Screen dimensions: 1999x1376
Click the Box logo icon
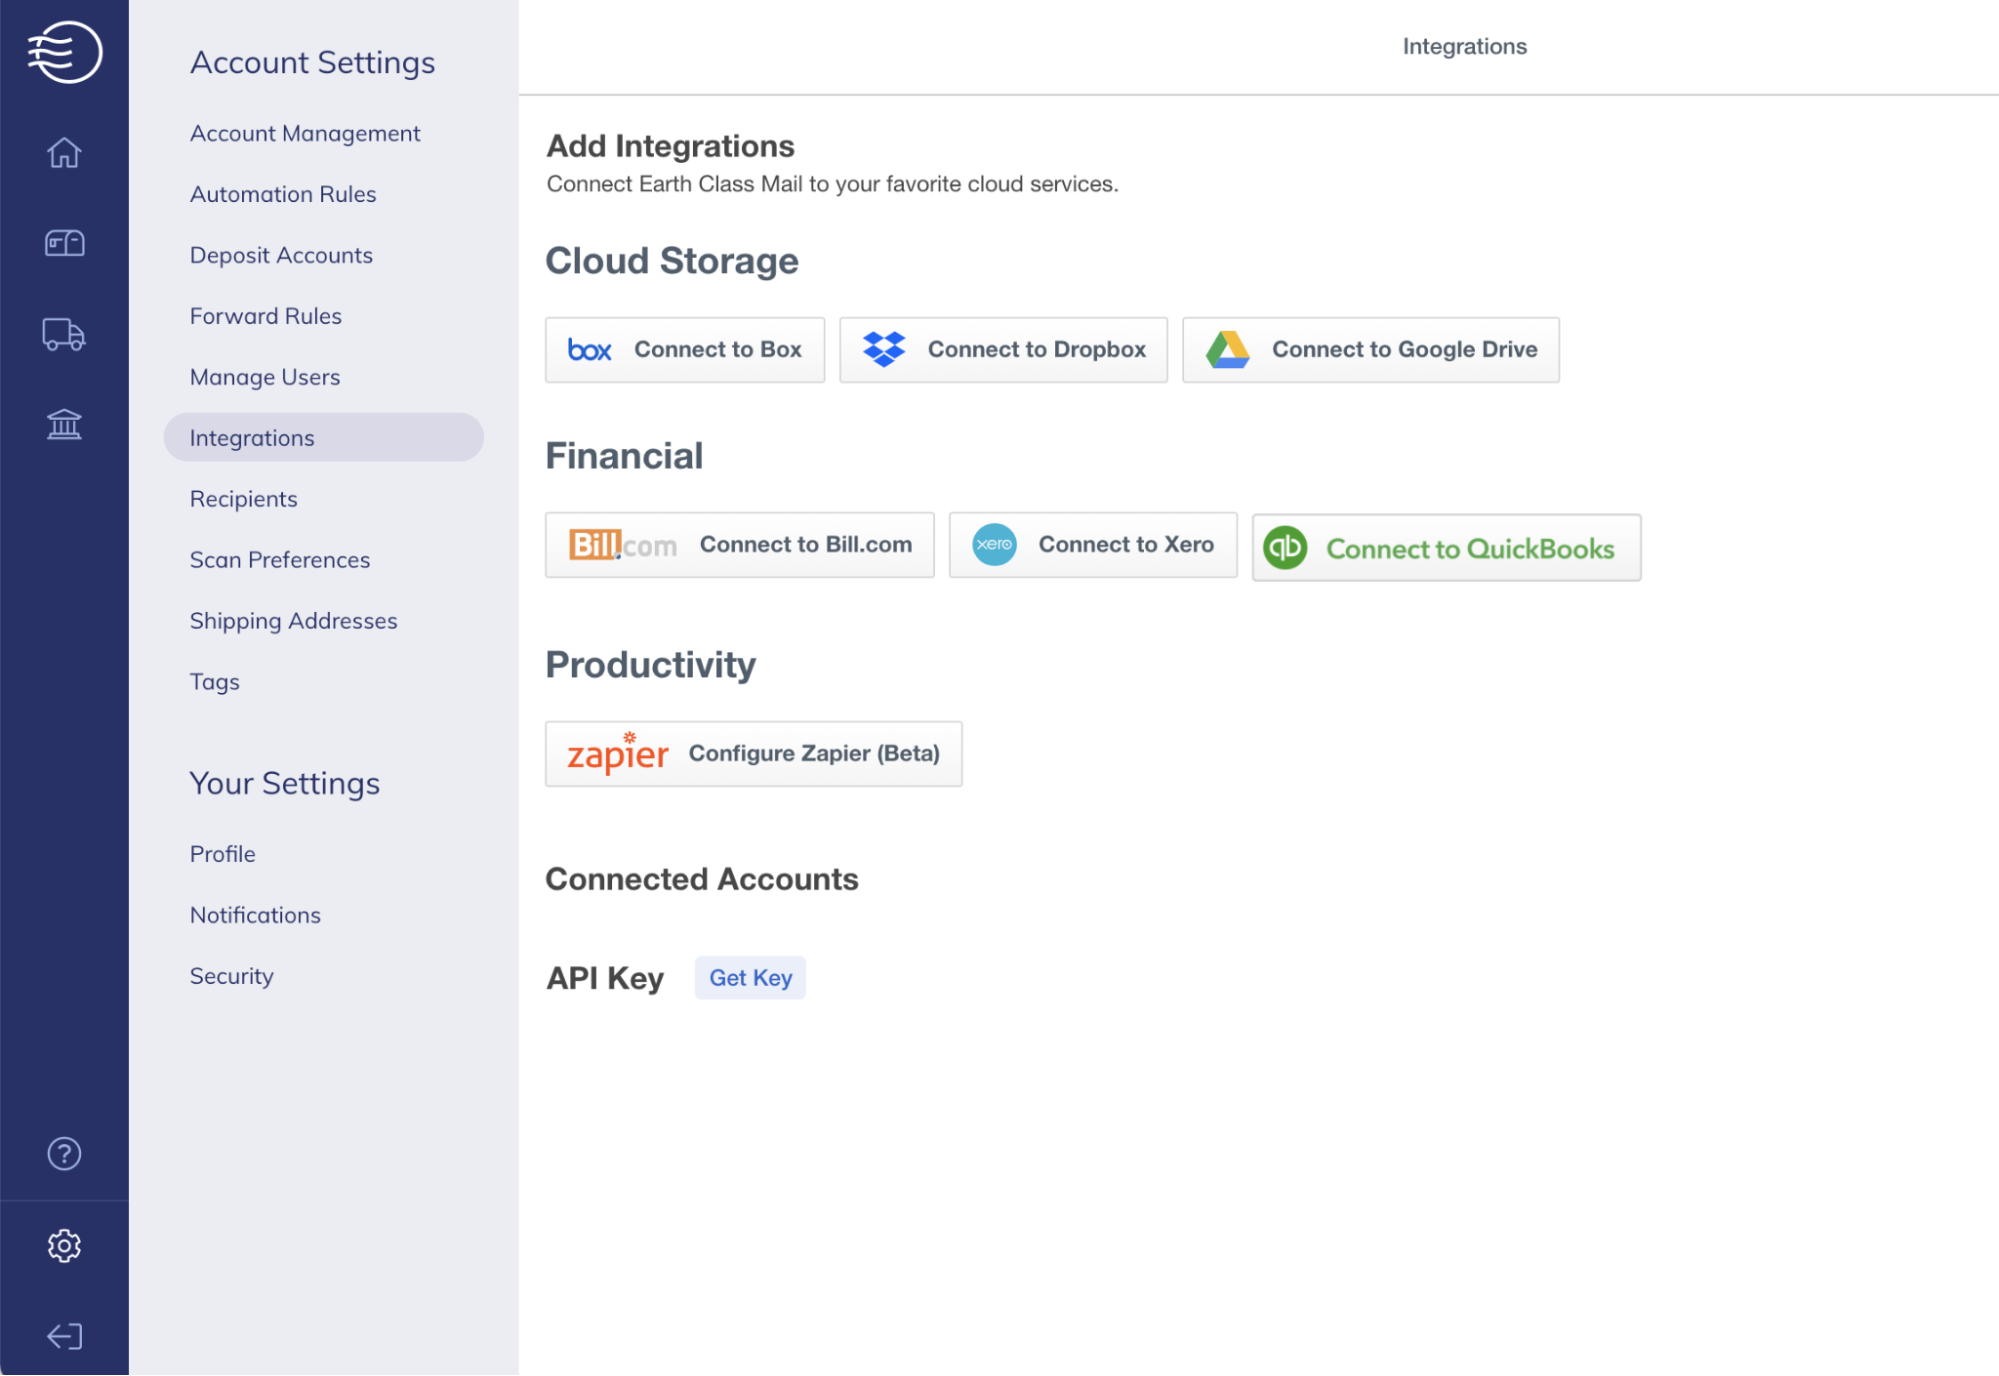(589, 350)
